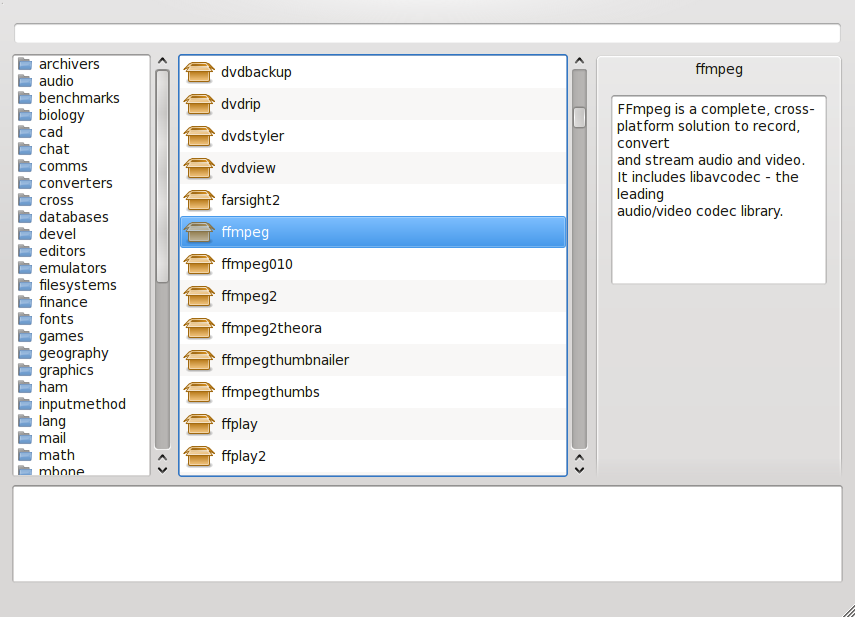This screenshot has width=855, height=617.
Task: Open the fonts category
Action: [x=56, y=319]
